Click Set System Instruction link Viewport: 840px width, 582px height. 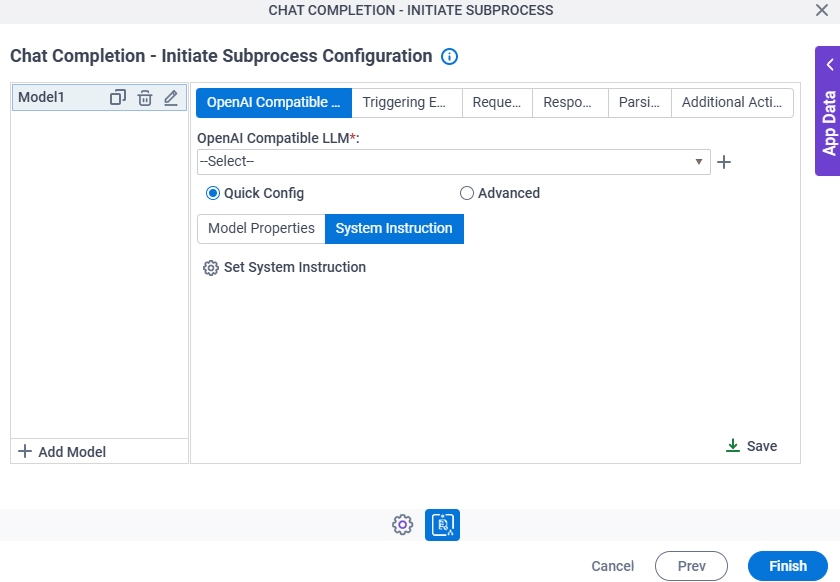[295, 267]
